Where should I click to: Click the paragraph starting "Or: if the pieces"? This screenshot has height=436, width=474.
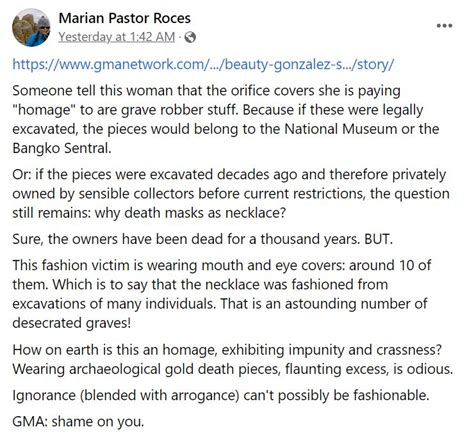point(231,194)
